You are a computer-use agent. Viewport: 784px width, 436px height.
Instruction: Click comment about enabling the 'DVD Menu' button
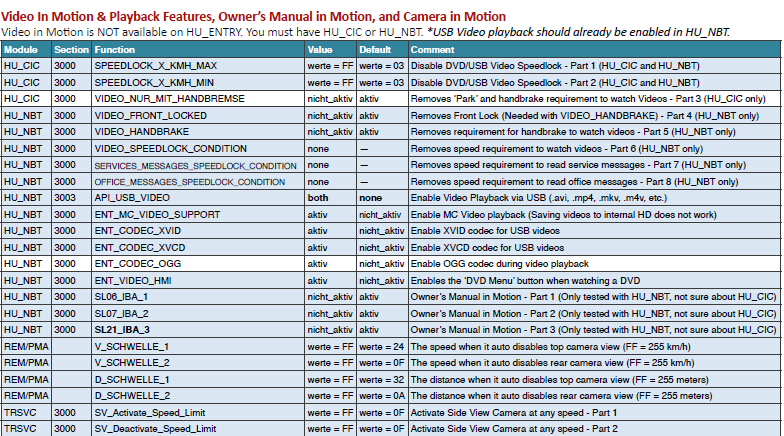[x=525, y=280]
